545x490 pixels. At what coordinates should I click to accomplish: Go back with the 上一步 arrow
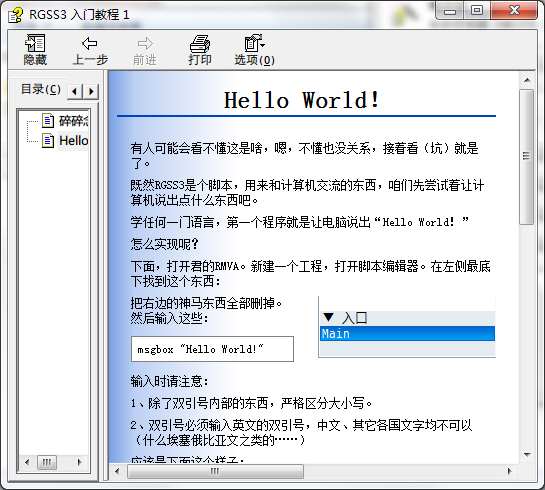tap(90, 50)
